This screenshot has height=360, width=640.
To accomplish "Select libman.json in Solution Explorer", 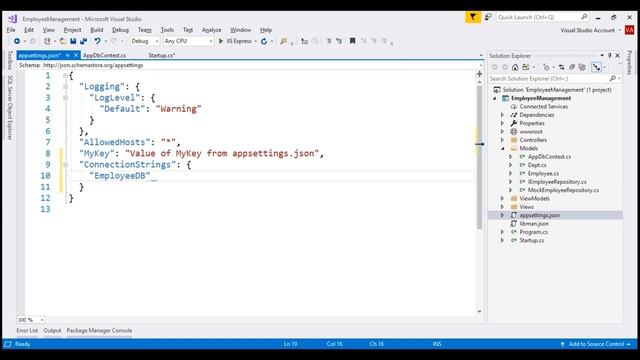I will [534, 224].
